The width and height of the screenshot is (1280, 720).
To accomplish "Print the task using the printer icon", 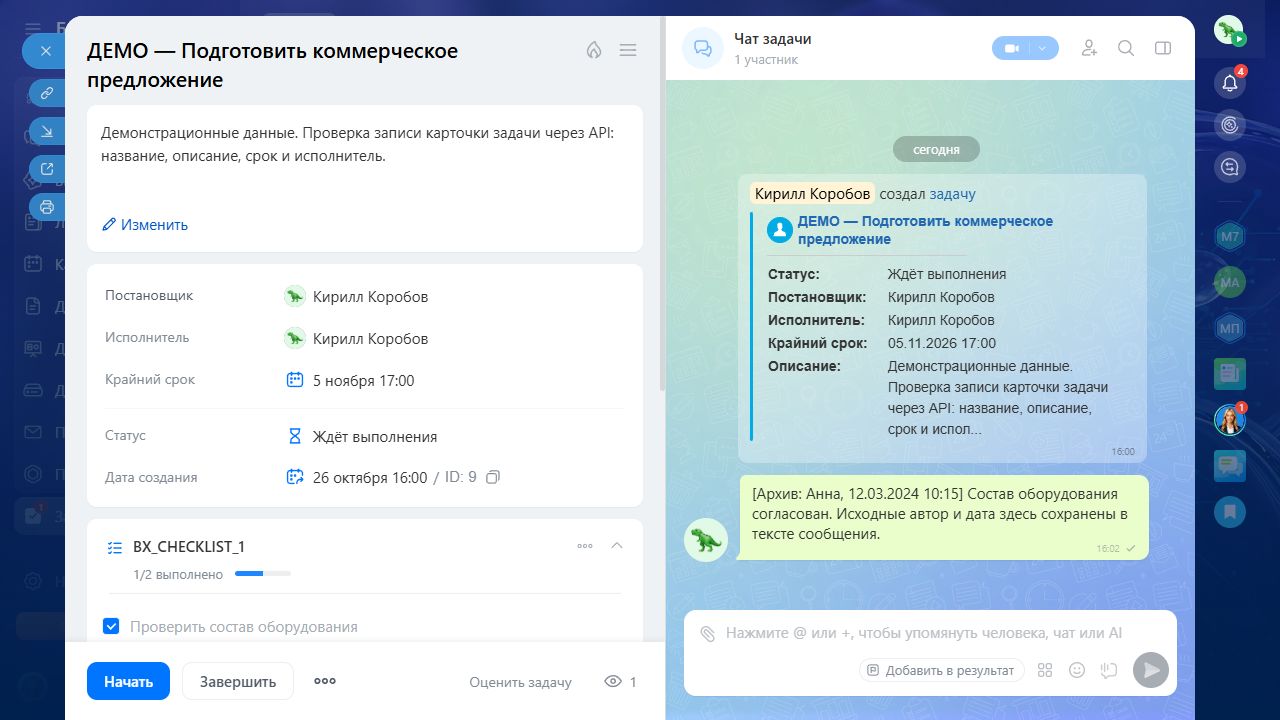I will [47, 207].
